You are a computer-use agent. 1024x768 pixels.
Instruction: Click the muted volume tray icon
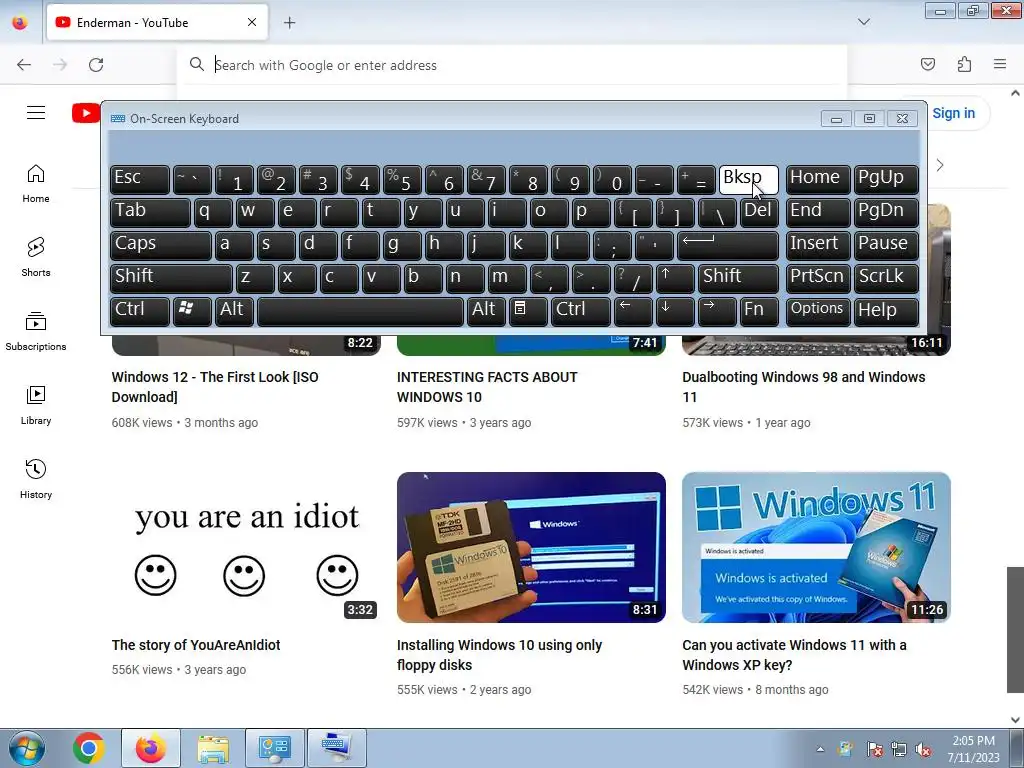click(923, 749)
